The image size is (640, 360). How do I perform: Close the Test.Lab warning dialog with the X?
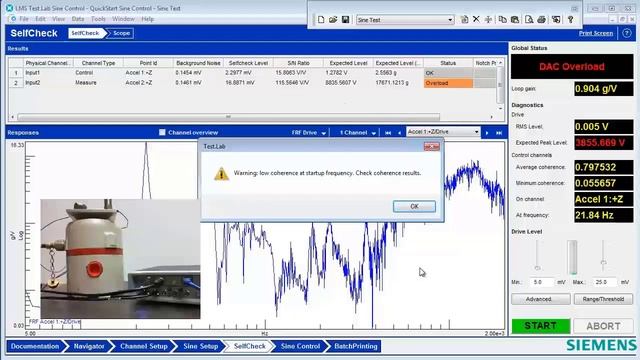click(x=431, y=147)
